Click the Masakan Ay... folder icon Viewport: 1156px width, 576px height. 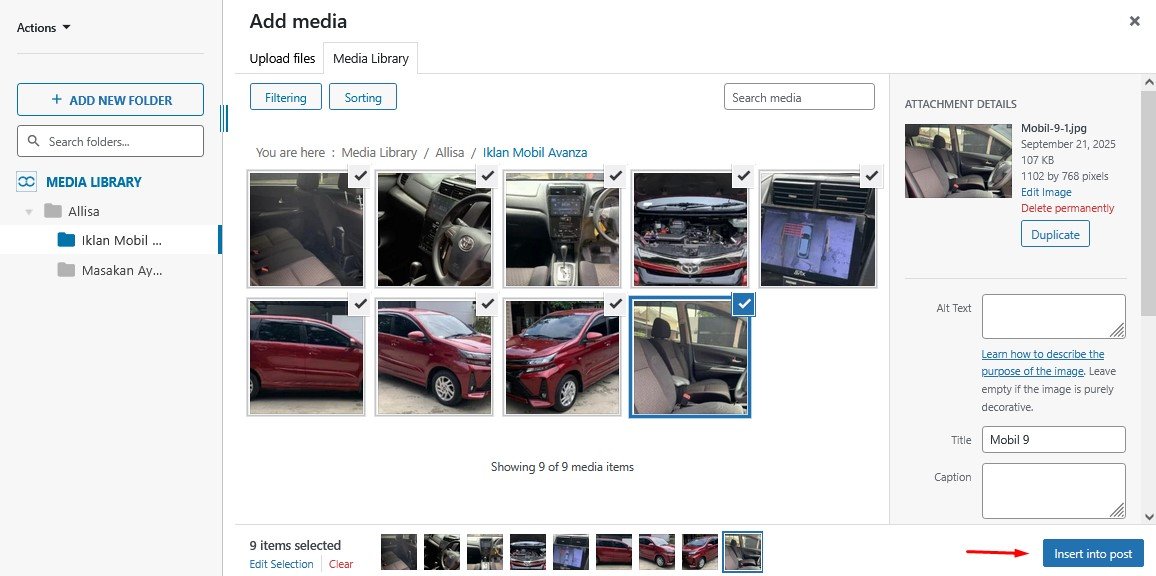pyautogui.click(x=66, y=270)
